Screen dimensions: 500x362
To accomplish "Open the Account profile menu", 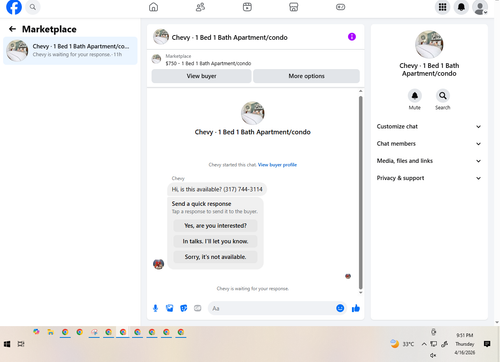I will [480, 7].
